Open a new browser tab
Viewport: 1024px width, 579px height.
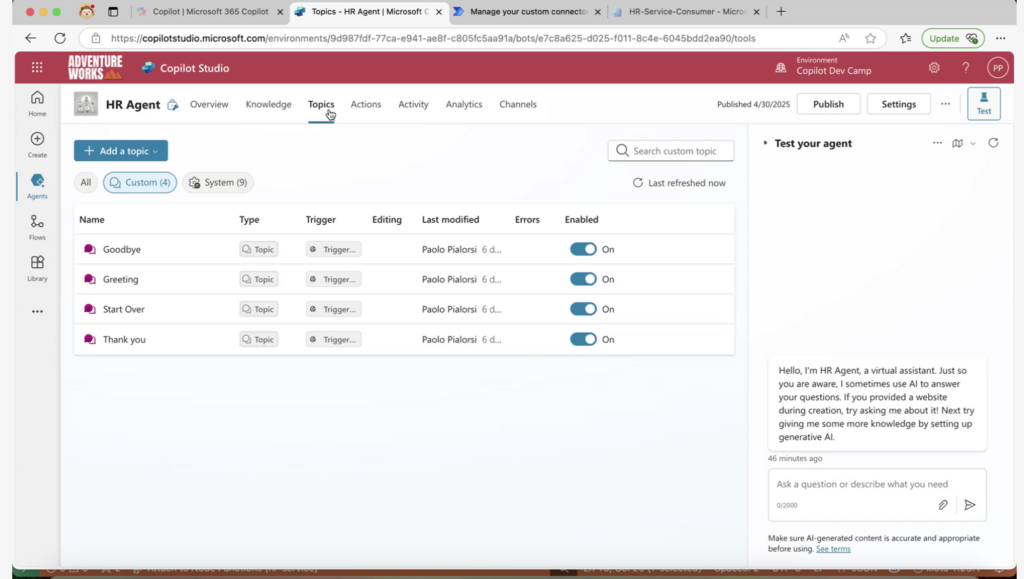(x=780, y=12)
